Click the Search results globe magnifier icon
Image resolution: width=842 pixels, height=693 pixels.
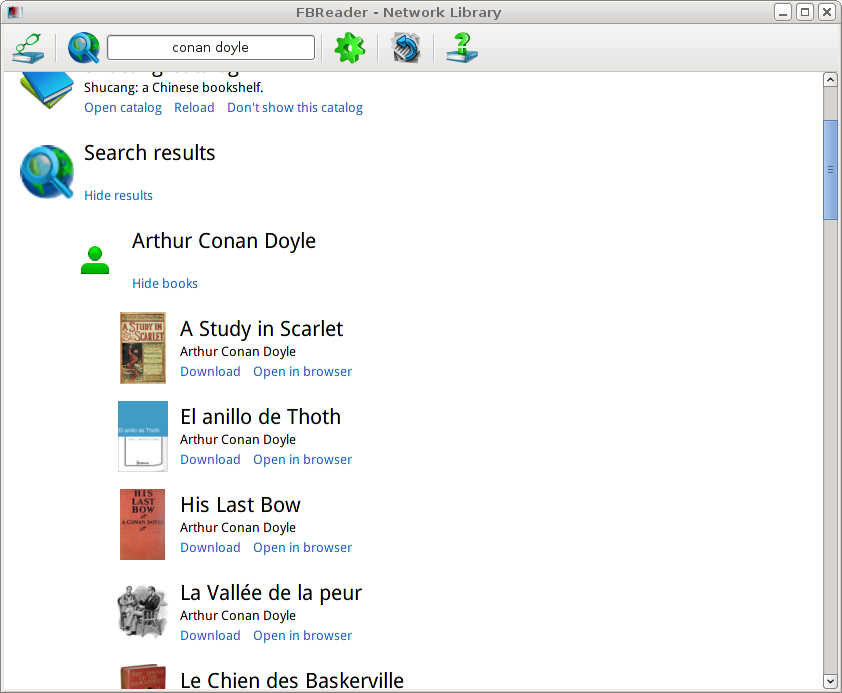coord(47,172)
